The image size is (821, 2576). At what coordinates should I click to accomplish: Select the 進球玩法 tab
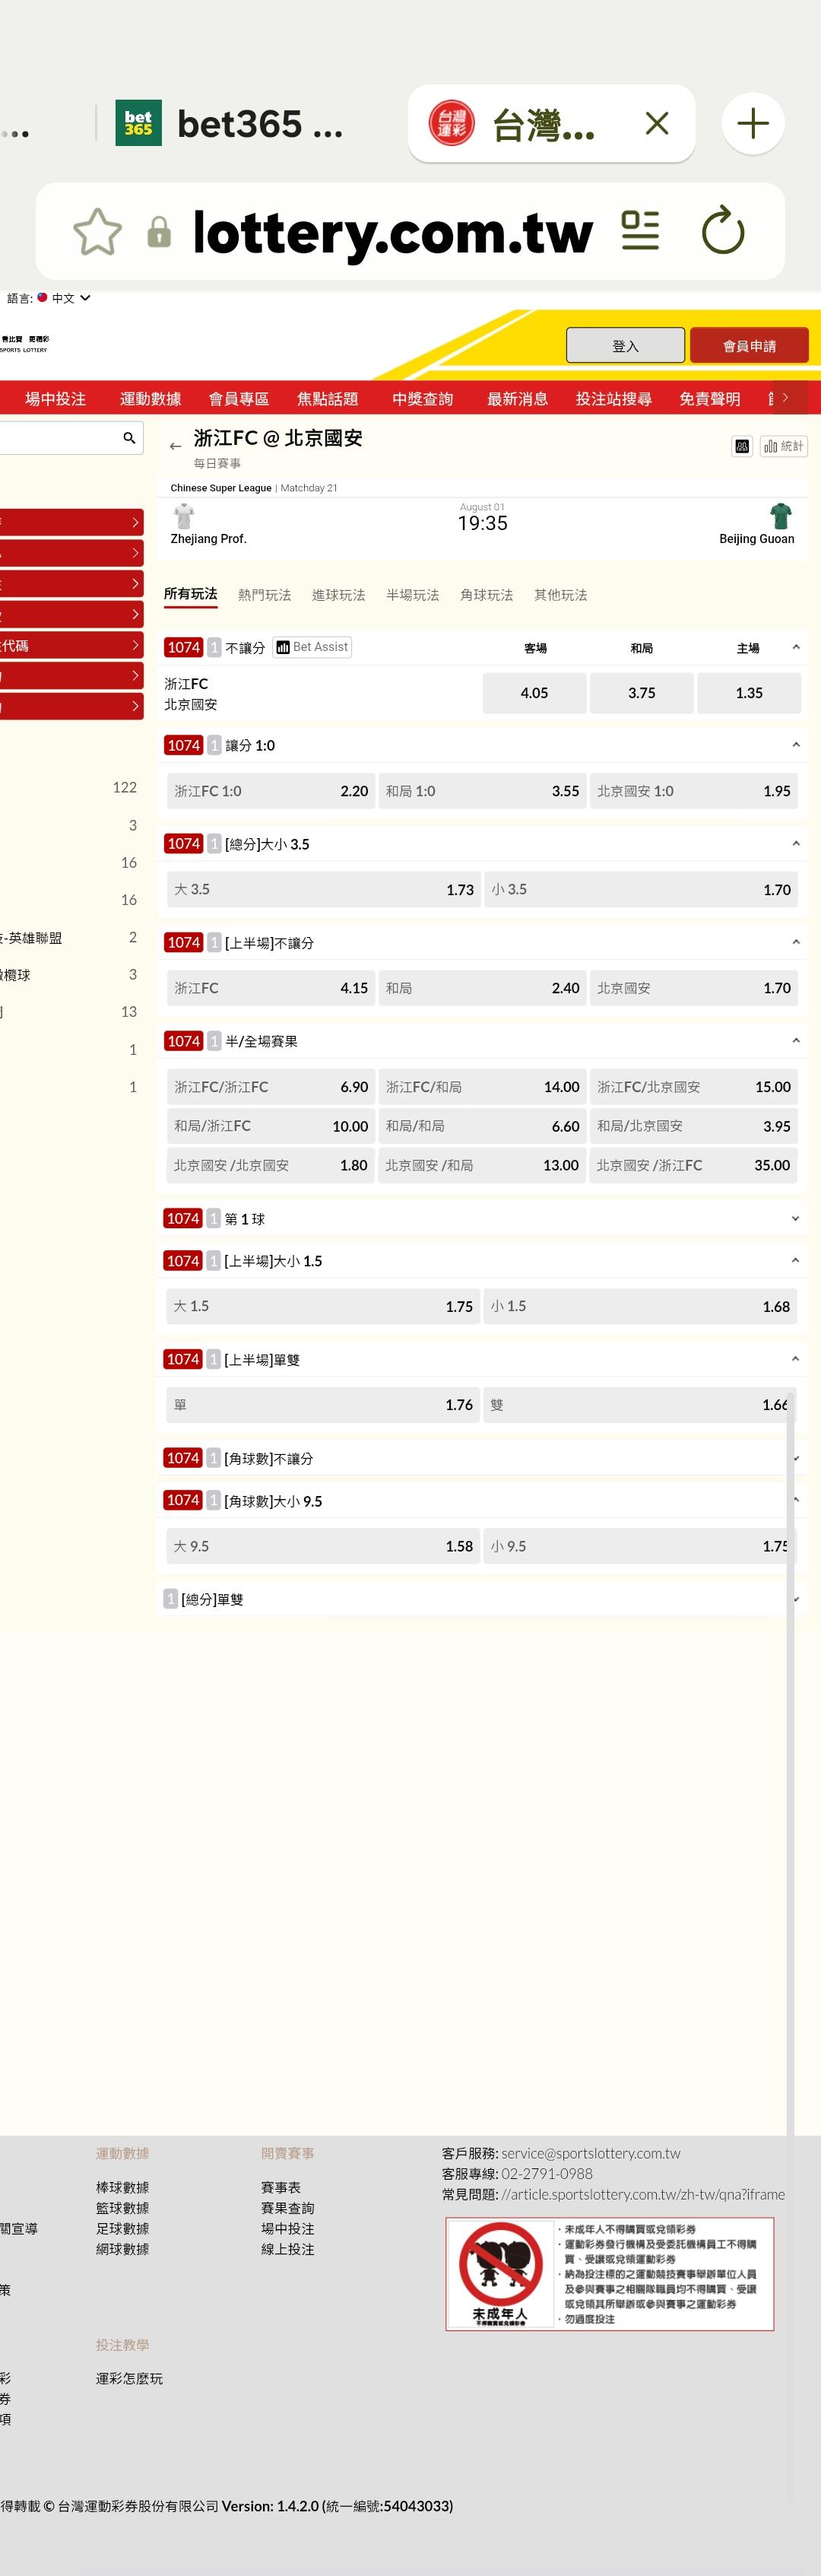(338, 595)
